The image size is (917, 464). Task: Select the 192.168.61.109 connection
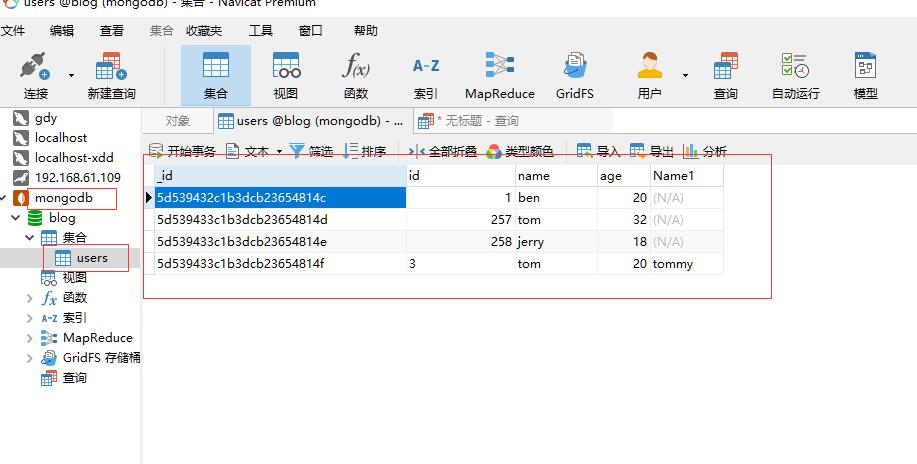(x=78, y=178)
